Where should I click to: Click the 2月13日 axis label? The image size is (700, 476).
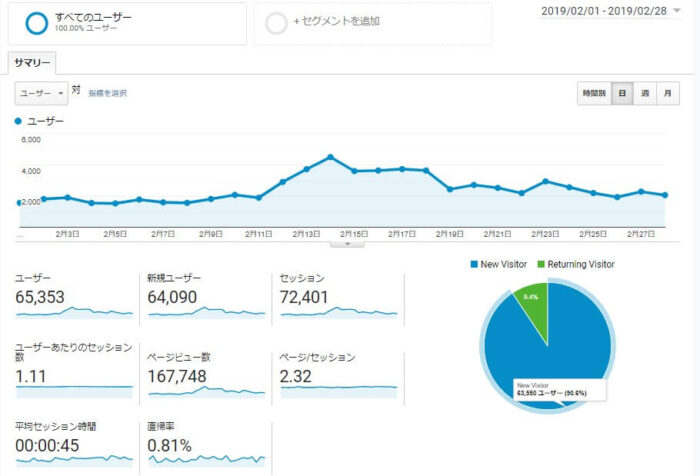click(x=306, y=234)
